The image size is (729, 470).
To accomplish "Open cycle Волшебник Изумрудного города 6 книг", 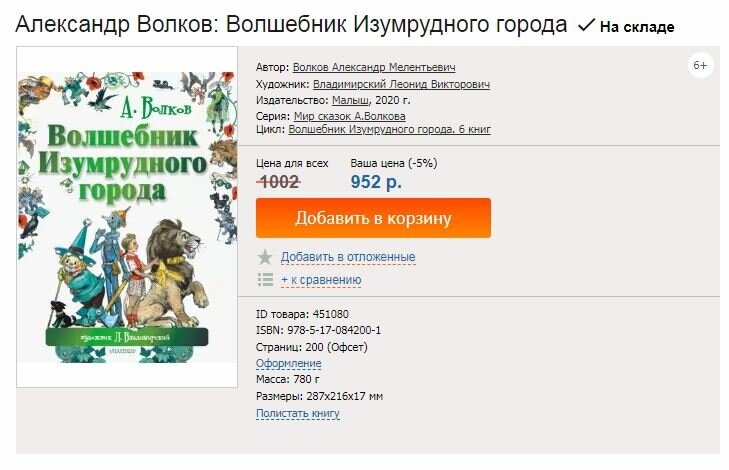I will (390, 129).
